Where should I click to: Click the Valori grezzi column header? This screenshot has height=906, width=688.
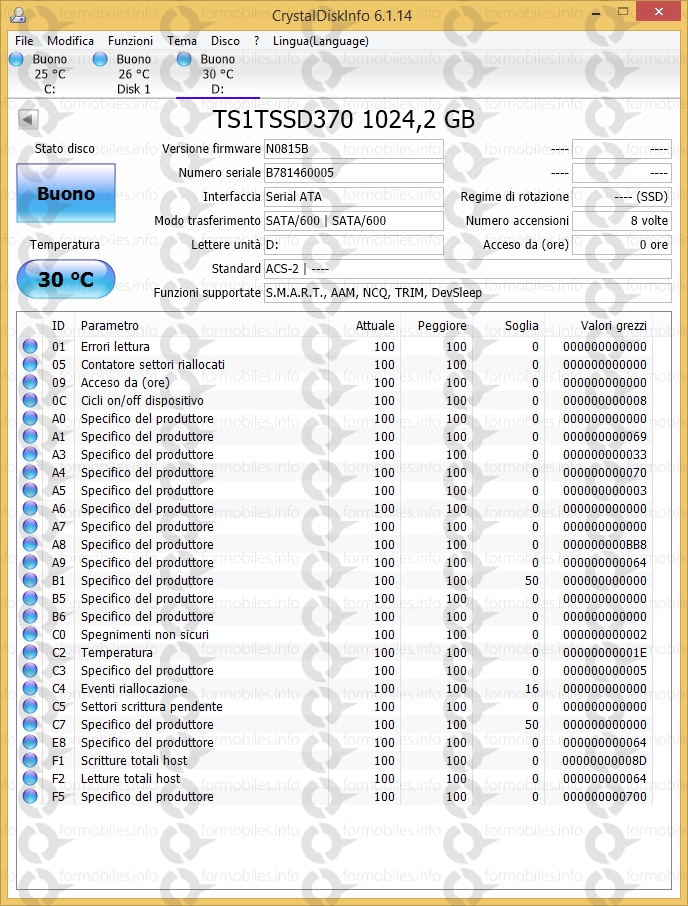pos(613,326)
